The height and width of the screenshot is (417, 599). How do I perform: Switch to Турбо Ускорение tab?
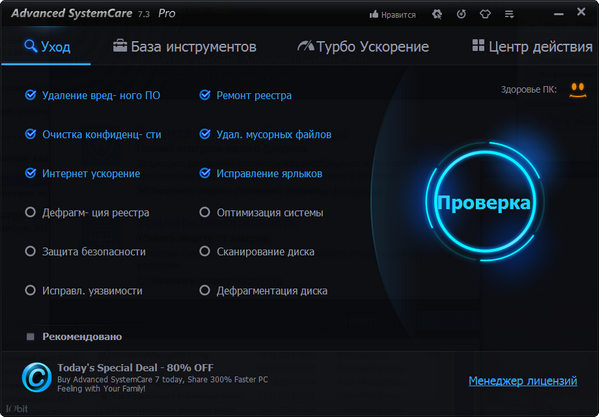click(x=363, y=47)
